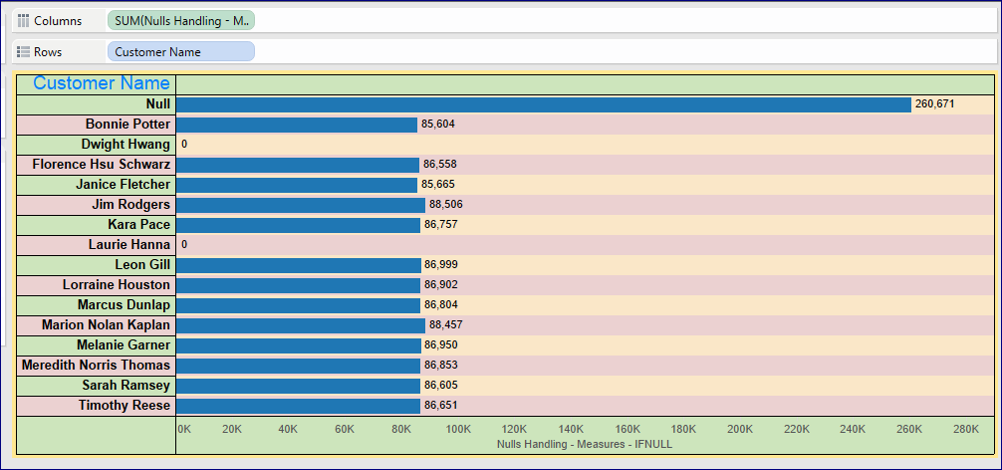Screen dimensions: 1002x470
Task: Click the Florence Hsu Schwarz row label
Action: [101, 165]
